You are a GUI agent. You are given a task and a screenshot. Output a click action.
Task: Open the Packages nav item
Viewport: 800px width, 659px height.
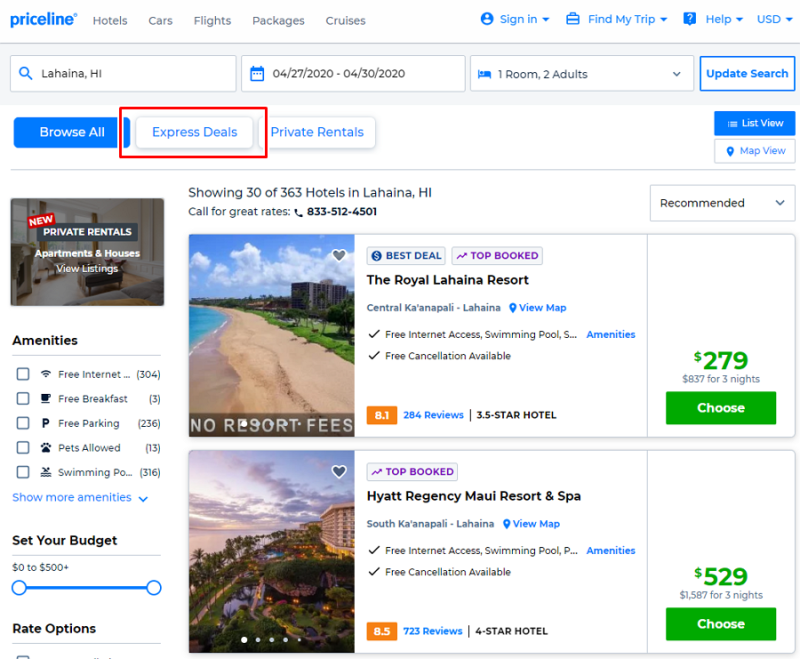point(278,20)
